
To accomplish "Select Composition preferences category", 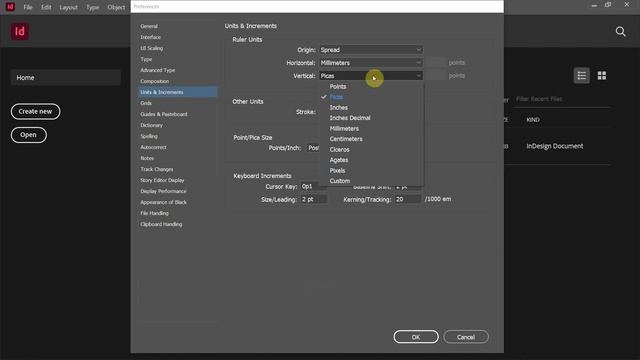I will (155, 81).
